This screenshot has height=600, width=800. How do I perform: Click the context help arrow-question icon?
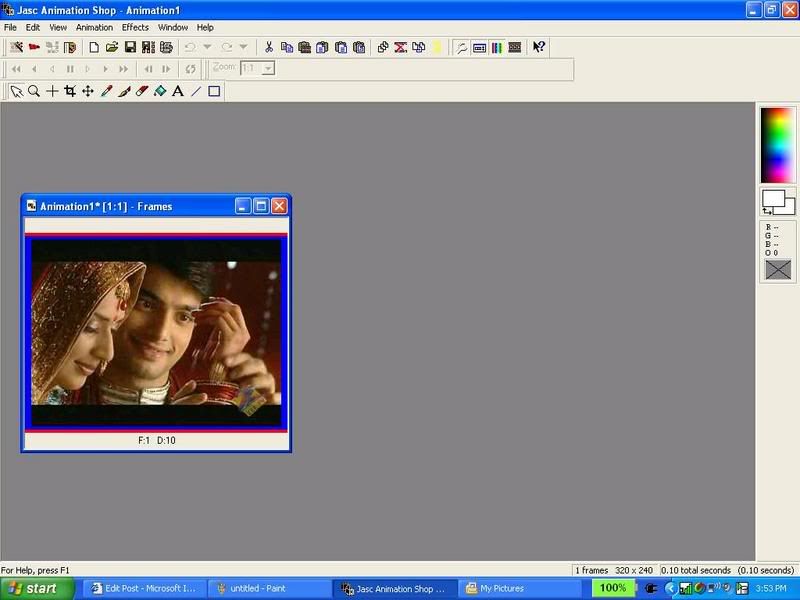coord(539,47)
